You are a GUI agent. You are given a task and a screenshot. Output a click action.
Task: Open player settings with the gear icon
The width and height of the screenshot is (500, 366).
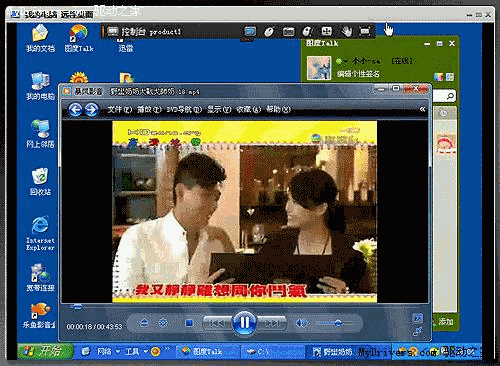click(163, 323)
